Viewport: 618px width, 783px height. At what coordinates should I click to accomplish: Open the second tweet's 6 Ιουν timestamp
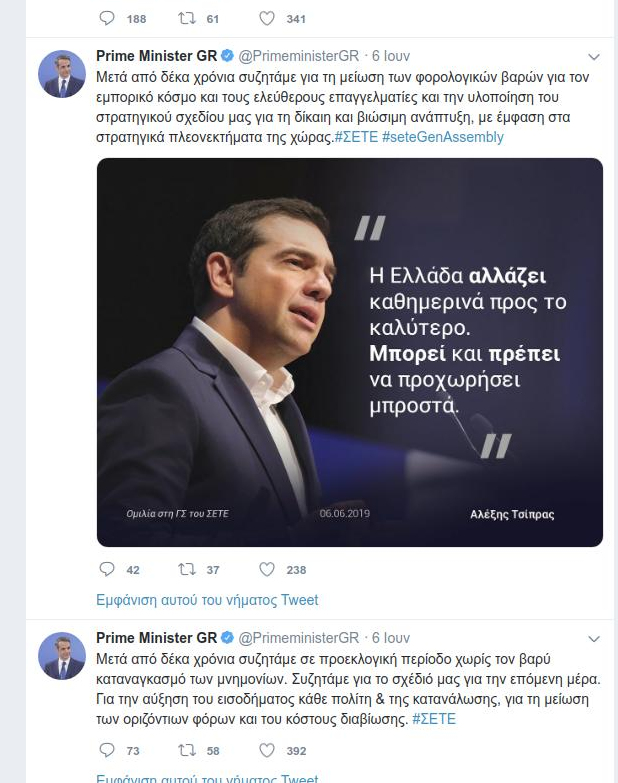click(x=391, y=638)
